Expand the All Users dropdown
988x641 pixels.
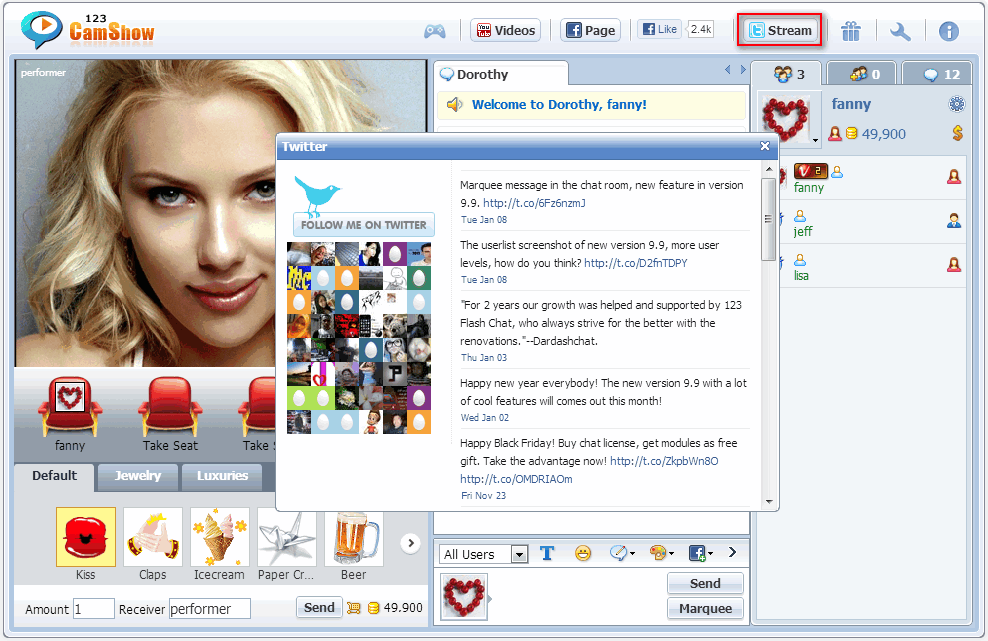point(518,554)
